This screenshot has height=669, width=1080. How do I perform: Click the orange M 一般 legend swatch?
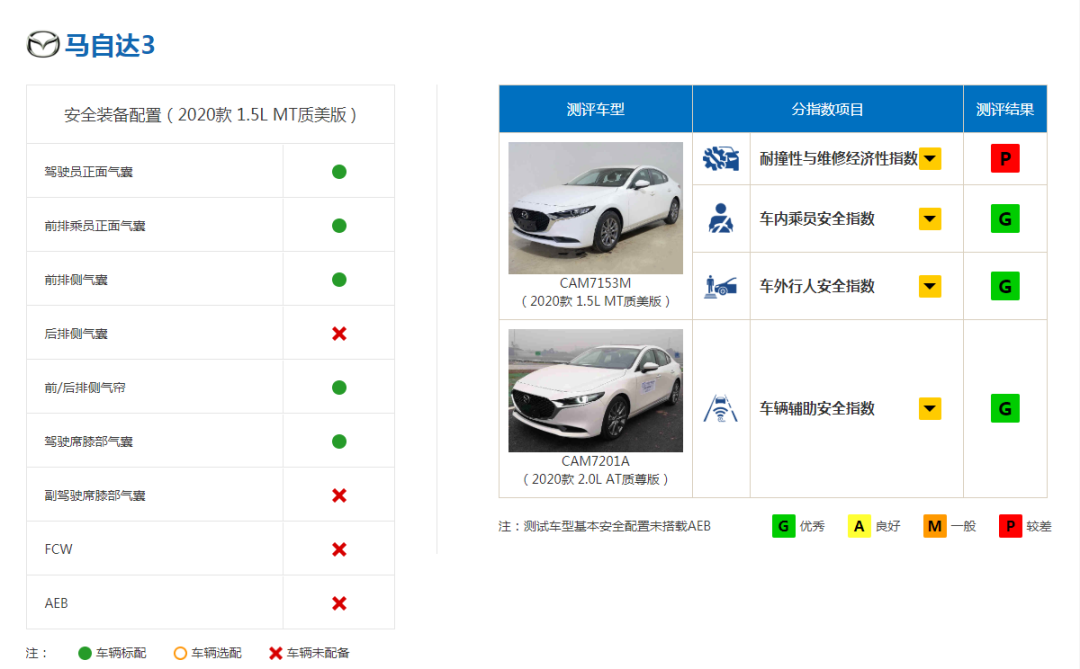935,526
